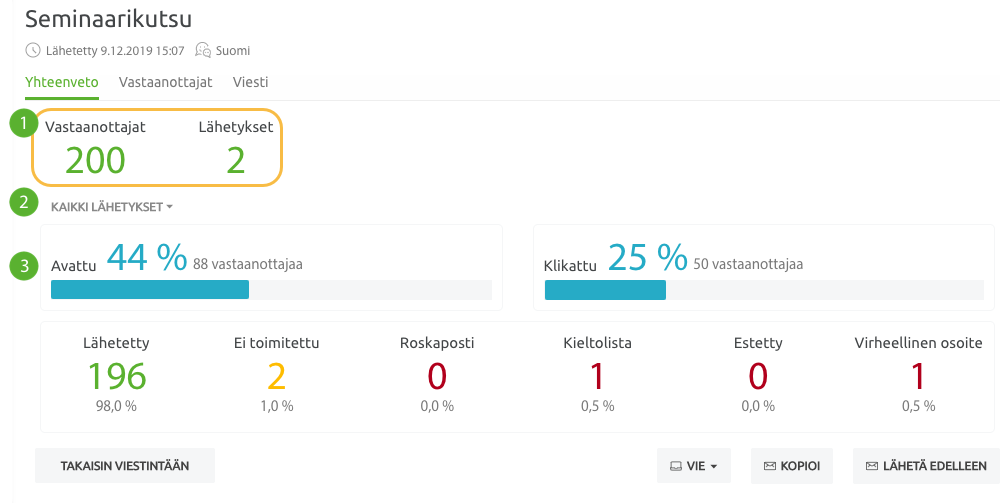Click the Virheellinen osoite heading

pyautogui.click(x=918, y=343)
